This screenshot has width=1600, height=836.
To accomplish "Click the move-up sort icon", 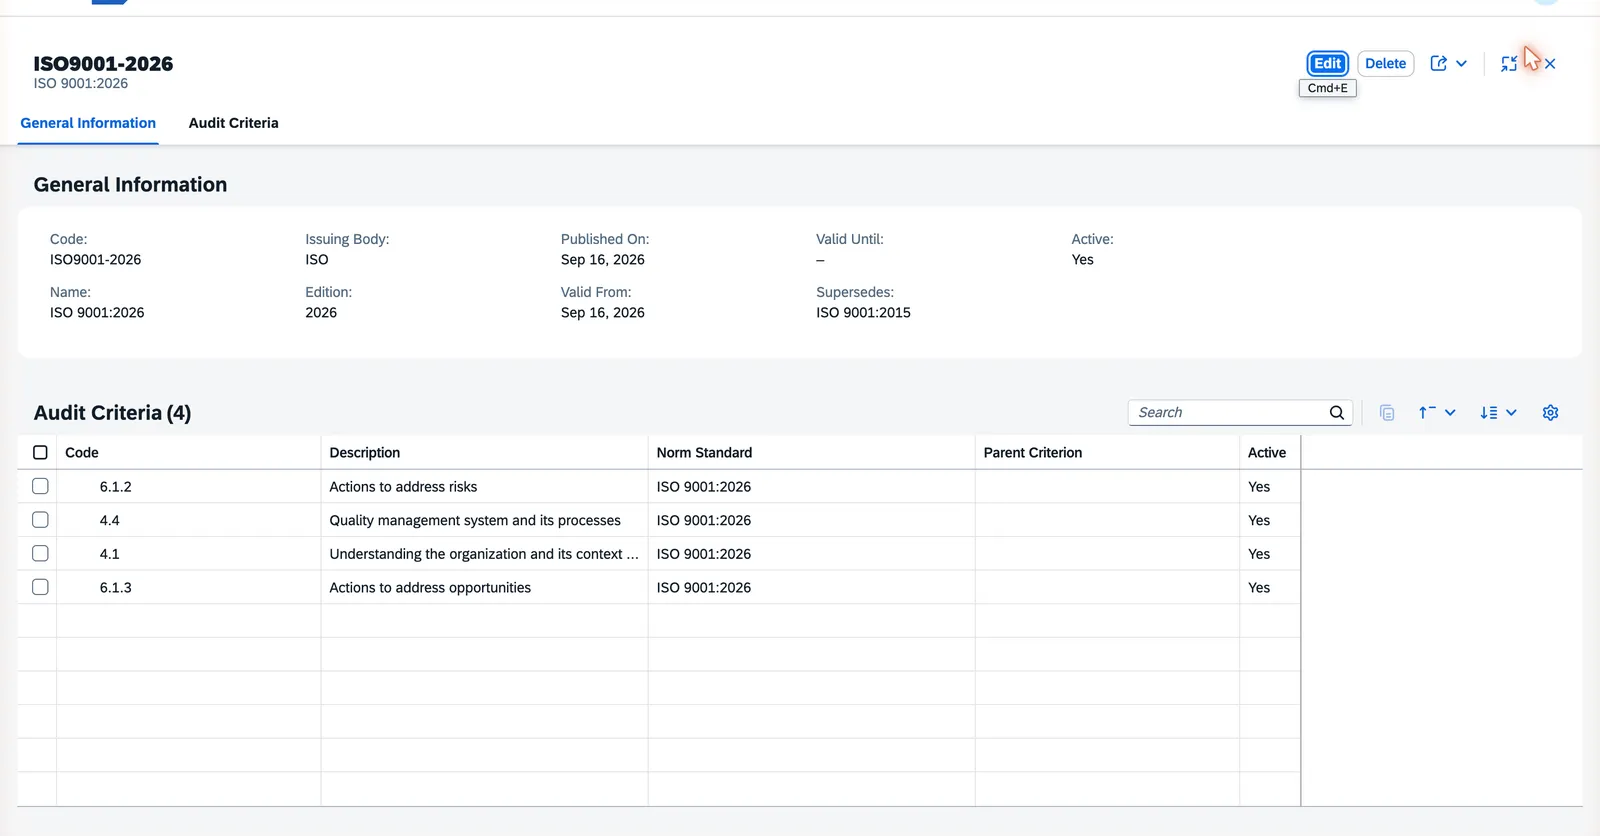I will [x=1427, y=412].
